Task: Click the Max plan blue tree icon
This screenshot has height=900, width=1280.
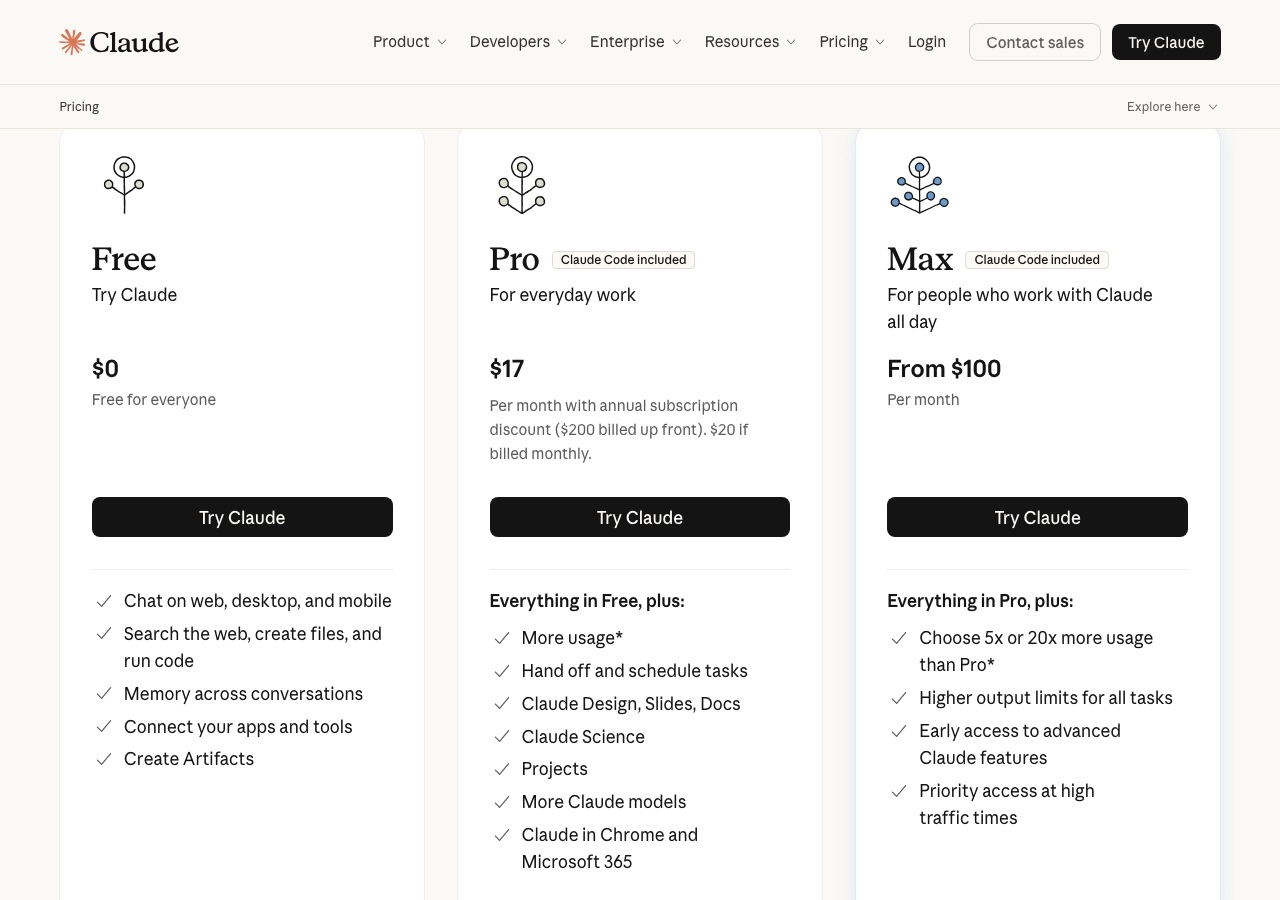Action: tap(919, 185)
